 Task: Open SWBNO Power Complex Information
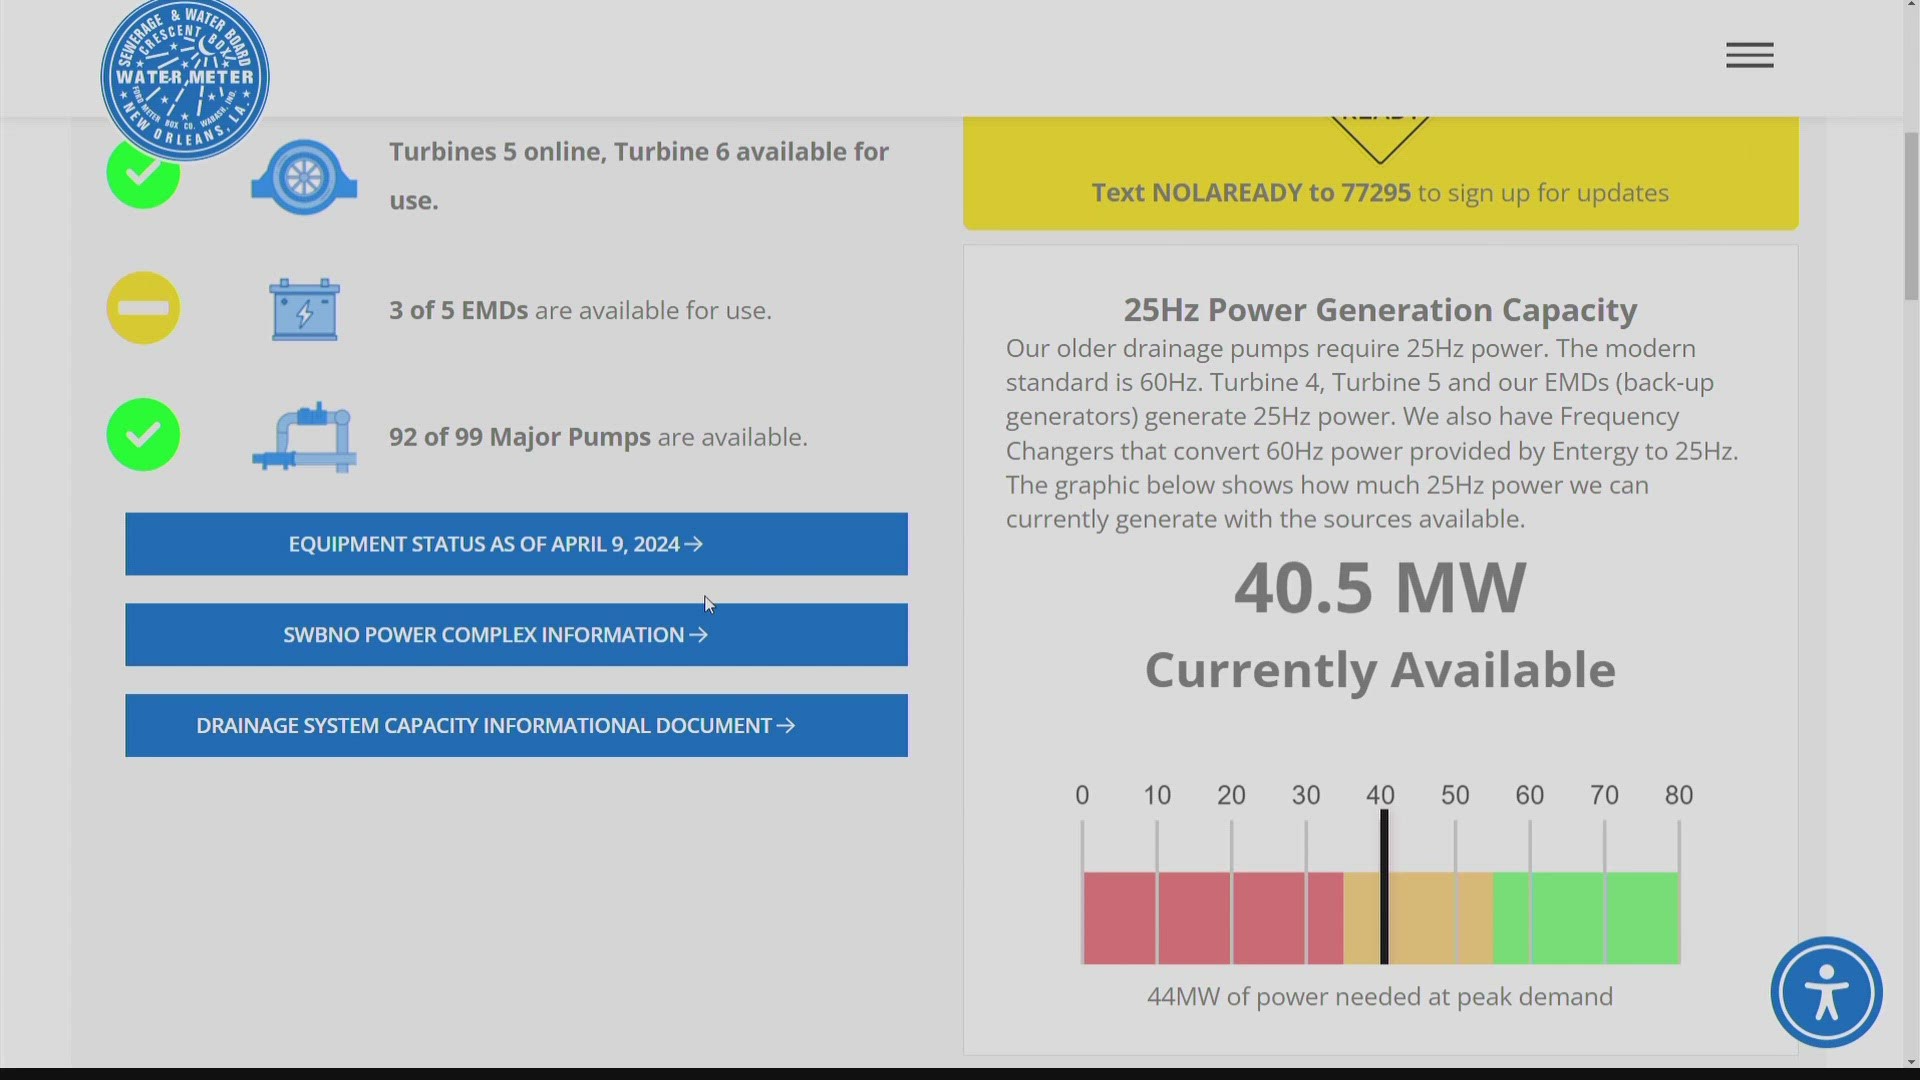click(x=516, y=634)
